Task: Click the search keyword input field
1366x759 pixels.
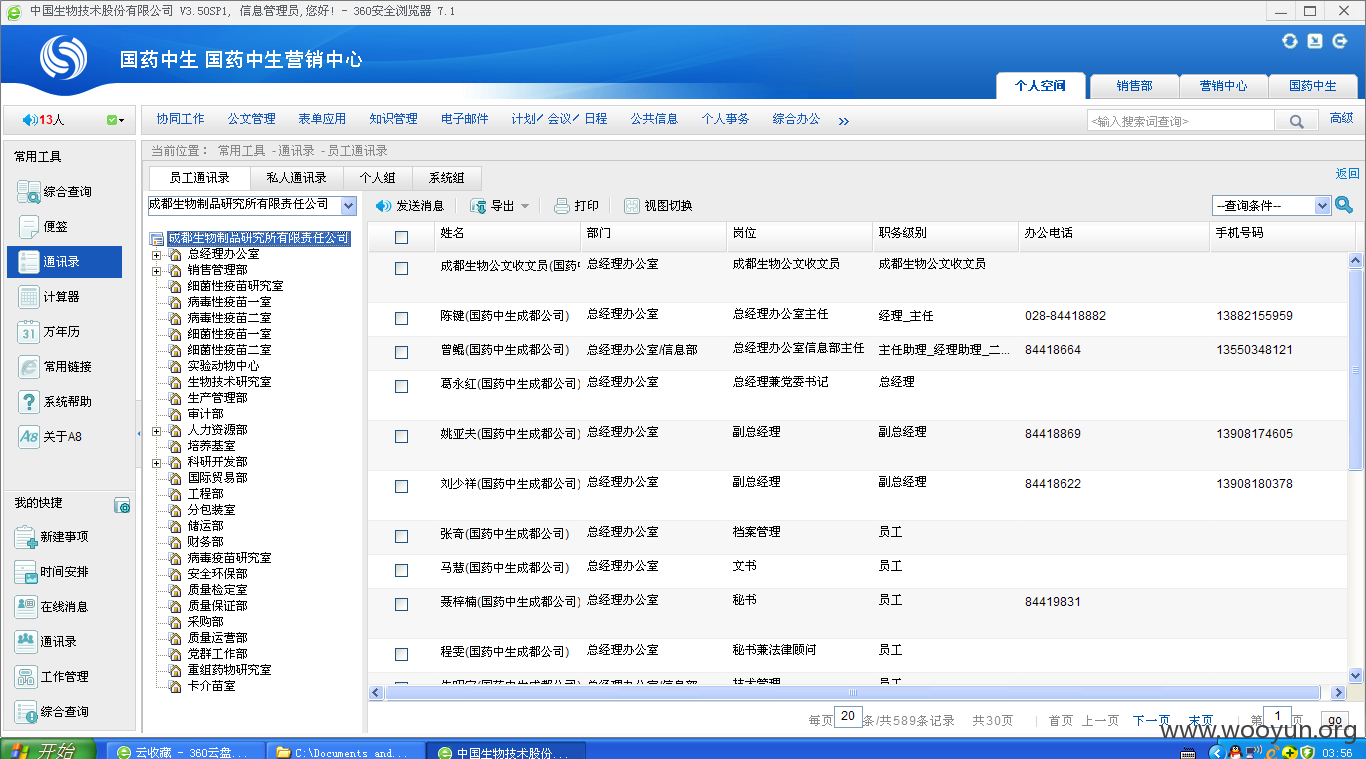Action: coord(1181,121)
